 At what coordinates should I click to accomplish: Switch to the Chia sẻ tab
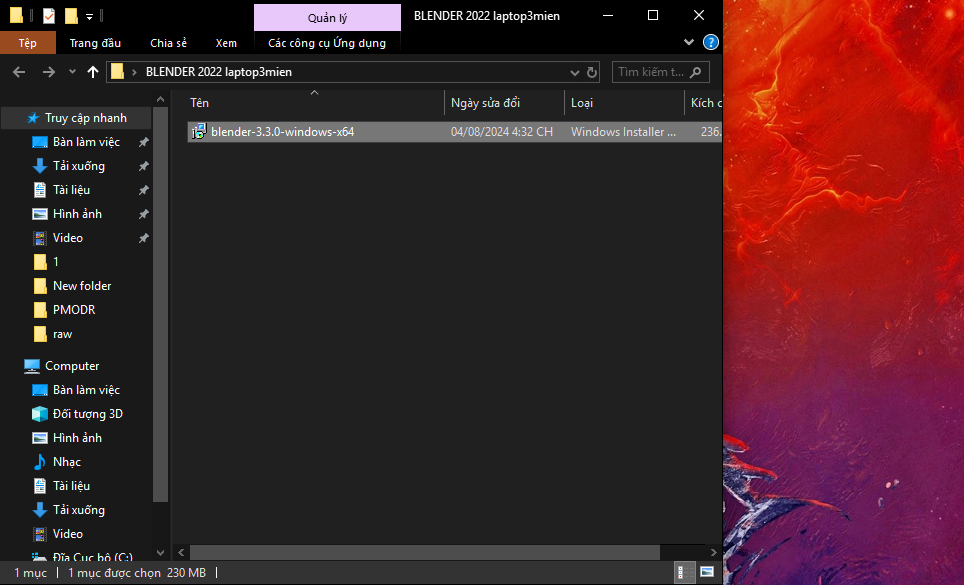(168, 43)
